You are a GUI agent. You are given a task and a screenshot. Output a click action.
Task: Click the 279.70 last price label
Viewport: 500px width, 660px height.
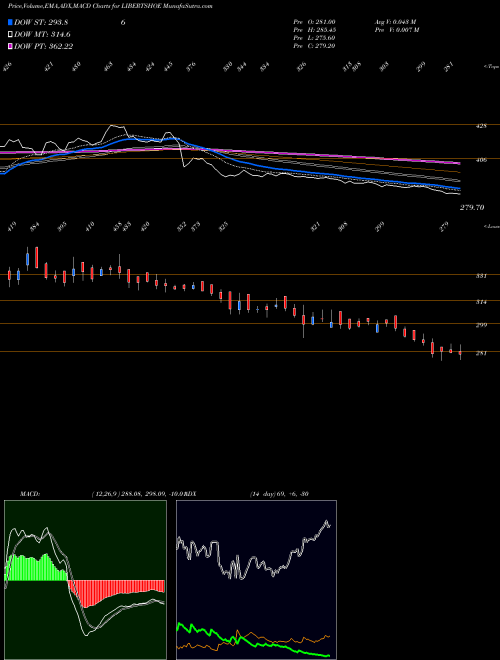[x=472, y=208]
